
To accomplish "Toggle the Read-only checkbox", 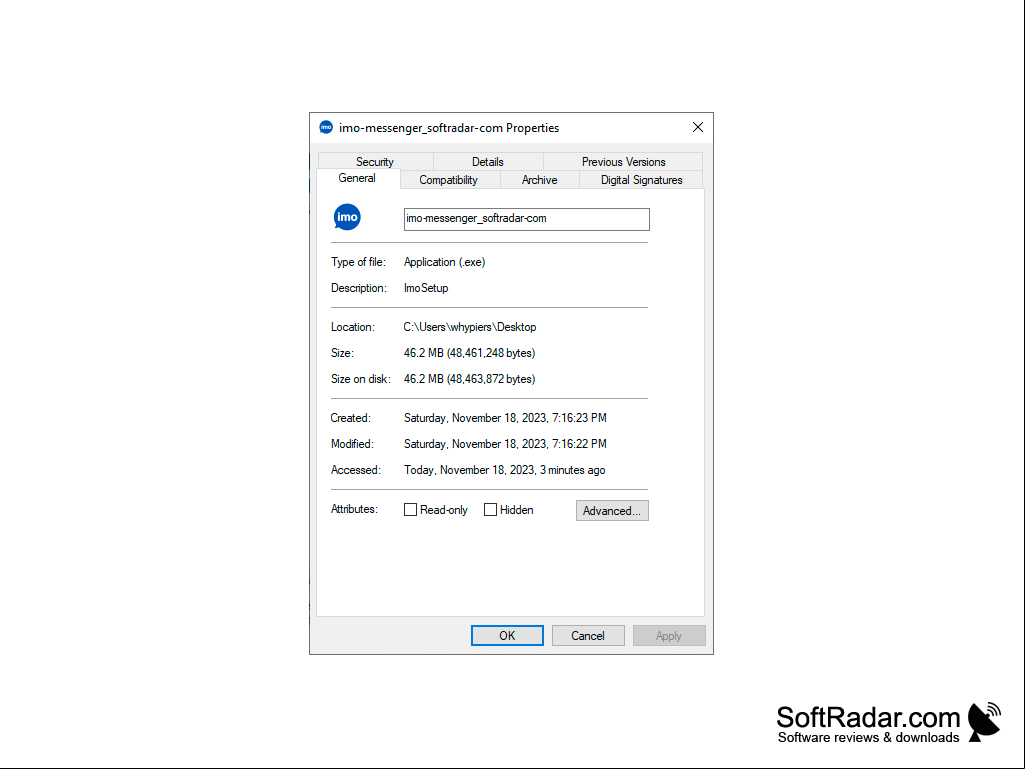I will [411, 510].
